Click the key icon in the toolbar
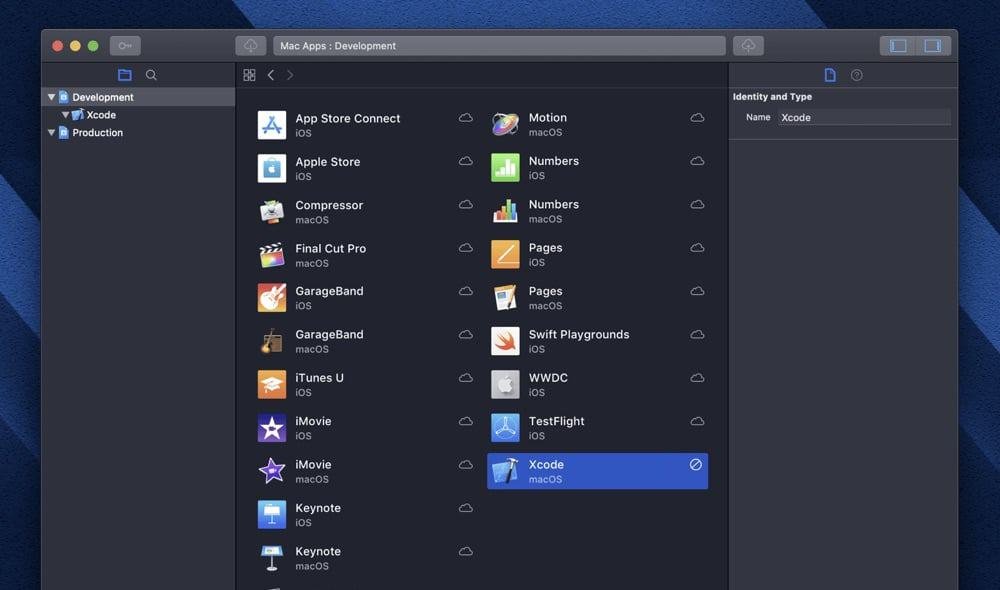1000x590 pixels. pos(125,46)
